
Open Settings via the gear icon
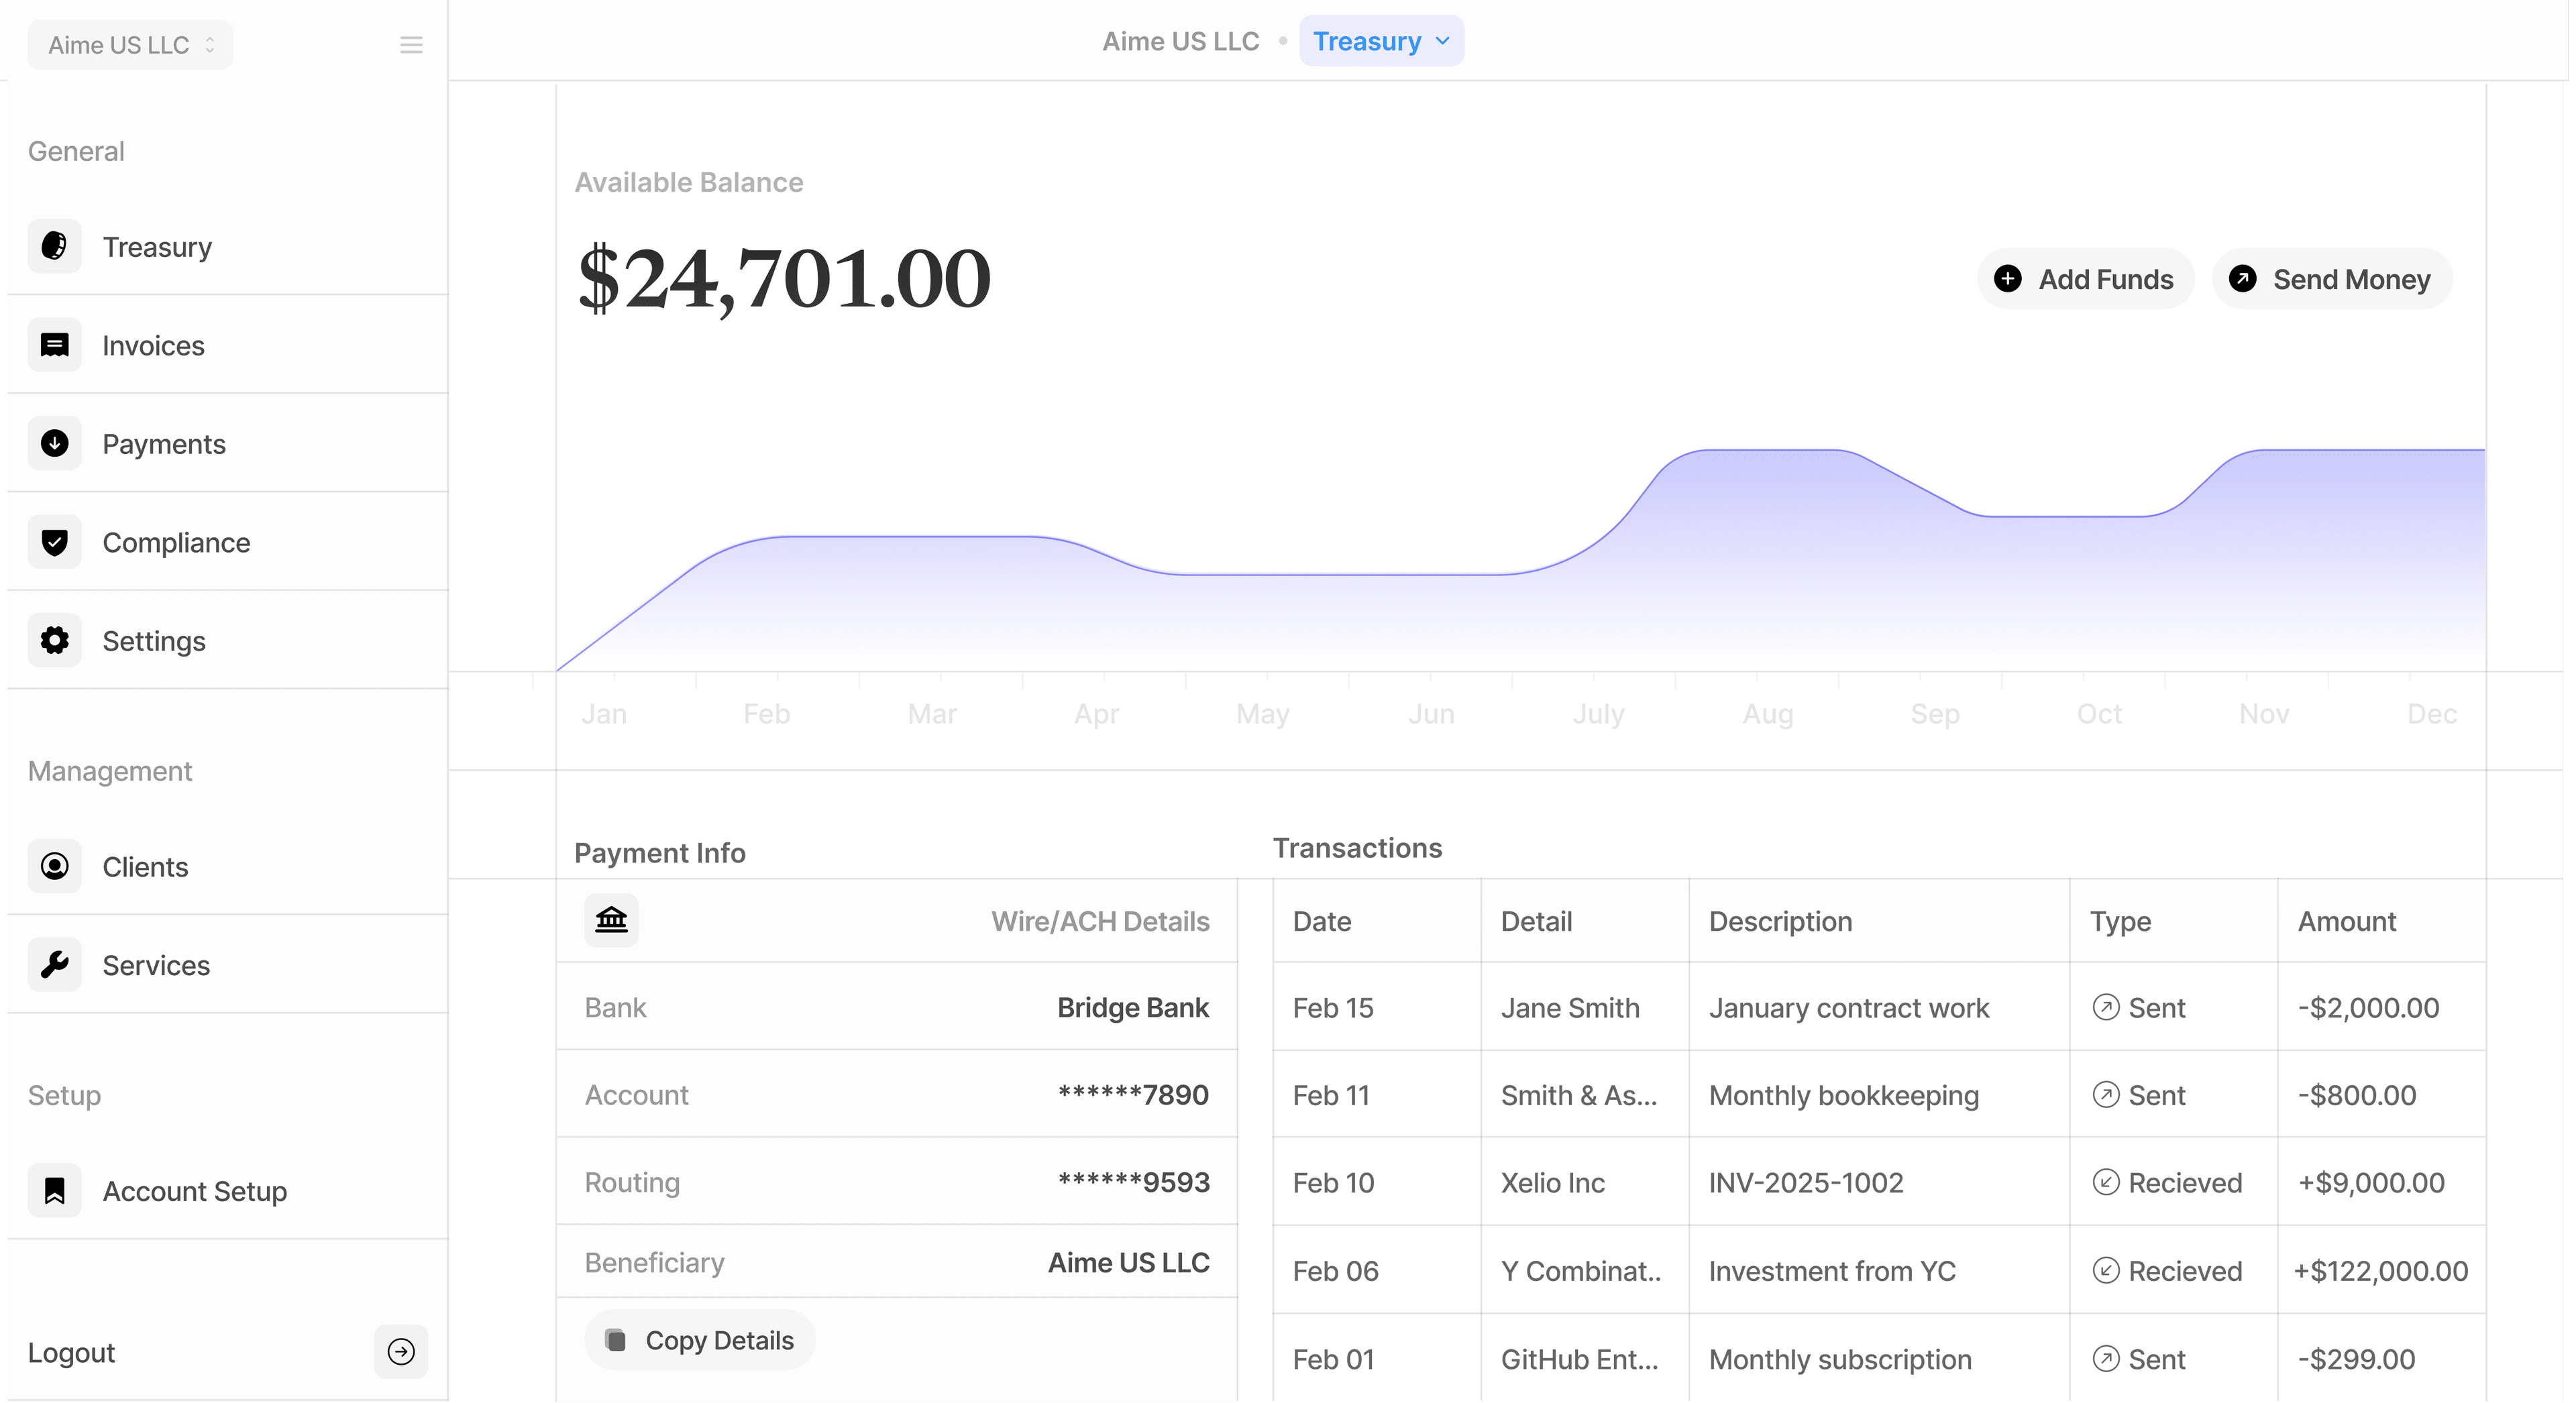[54, 640]
